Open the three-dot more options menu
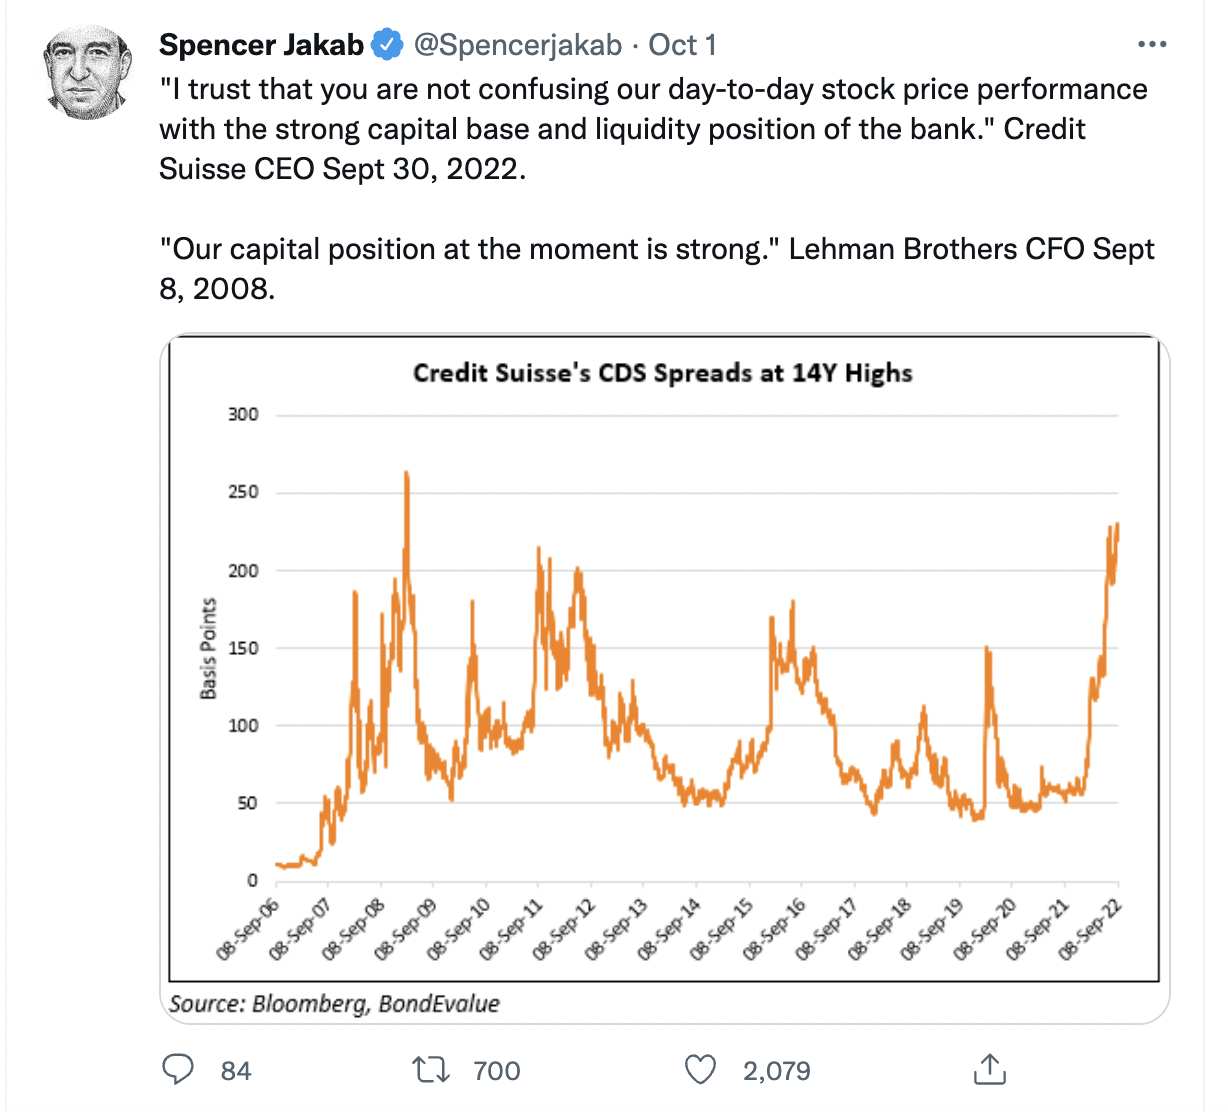 (1152, 45)
